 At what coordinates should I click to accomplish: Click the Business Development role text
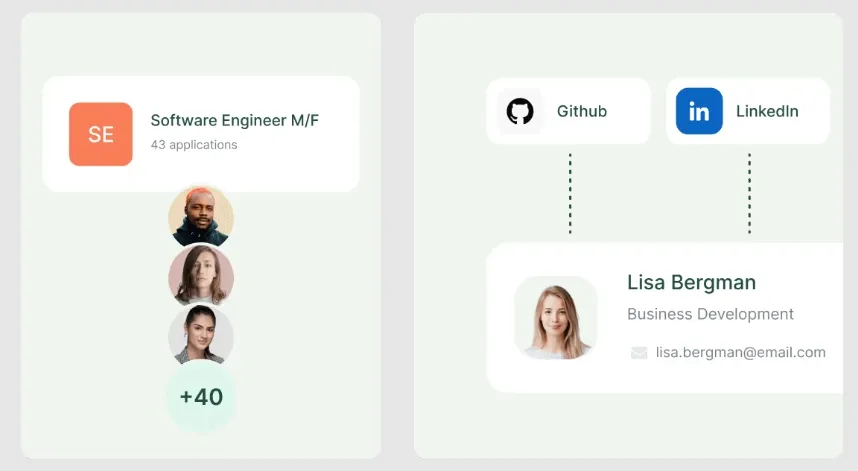[710, 314]
